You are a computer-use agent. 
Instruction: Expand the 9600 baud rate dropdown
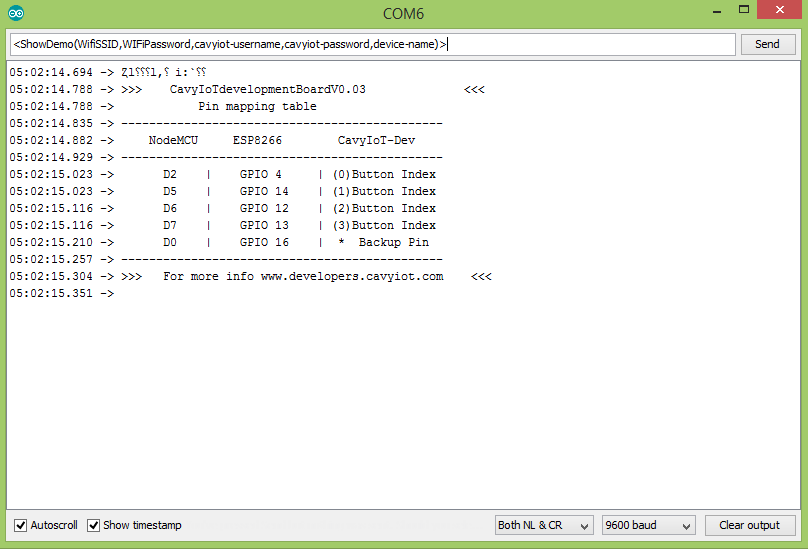[648, 525]
